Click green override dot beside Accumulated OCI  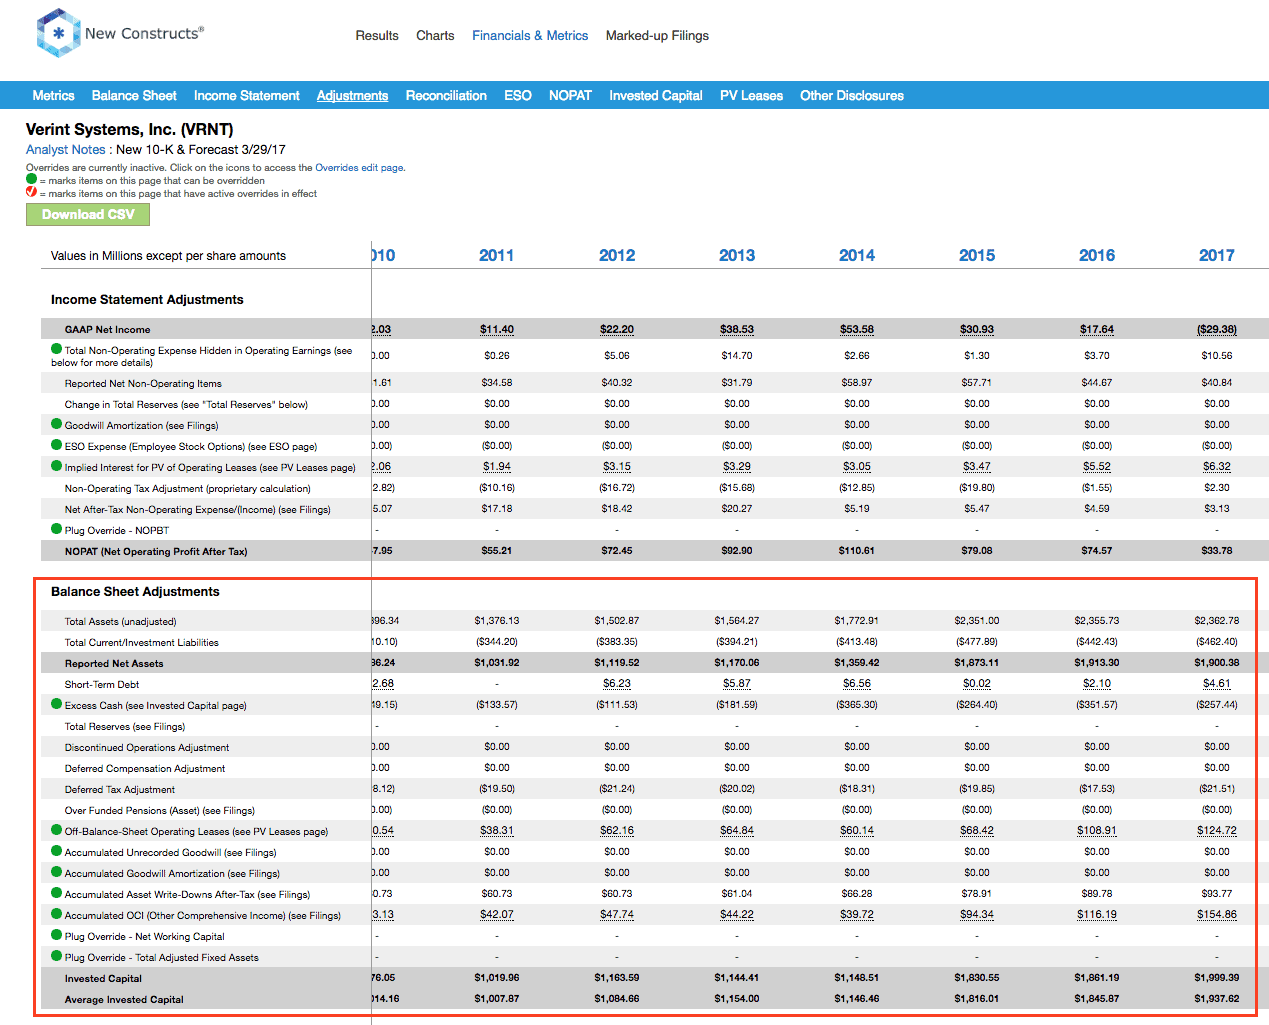click(57, 914)
